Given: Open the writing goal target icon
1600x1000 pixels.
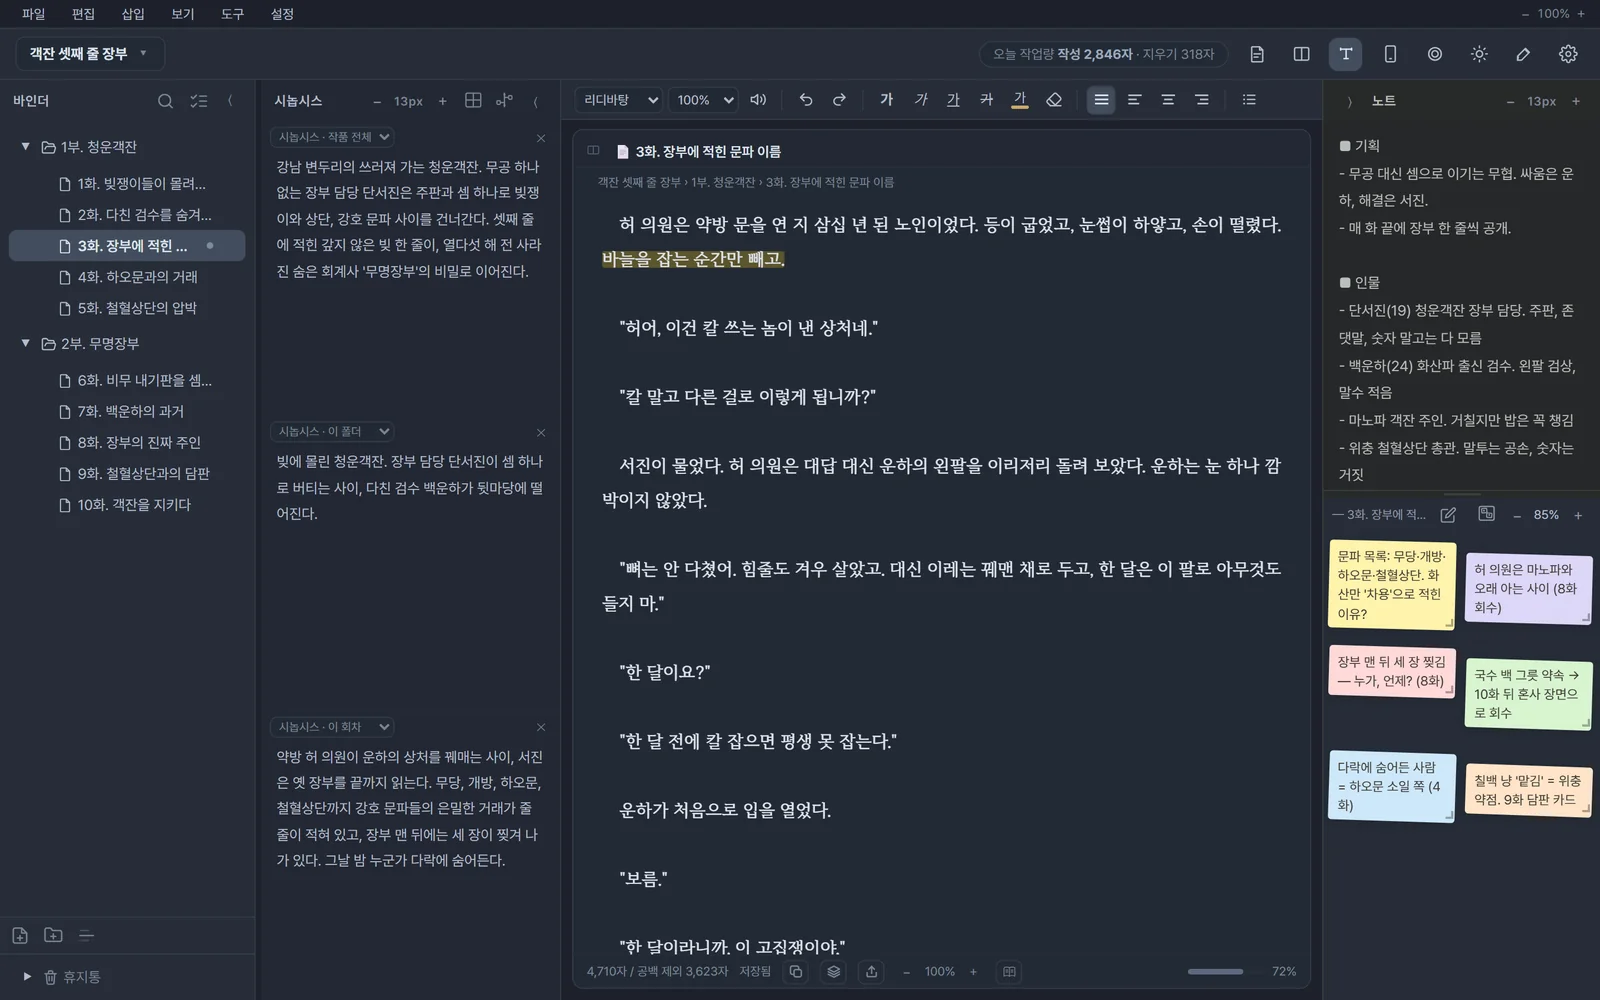Looking at the screenshot, I should tap(1435, 54).
